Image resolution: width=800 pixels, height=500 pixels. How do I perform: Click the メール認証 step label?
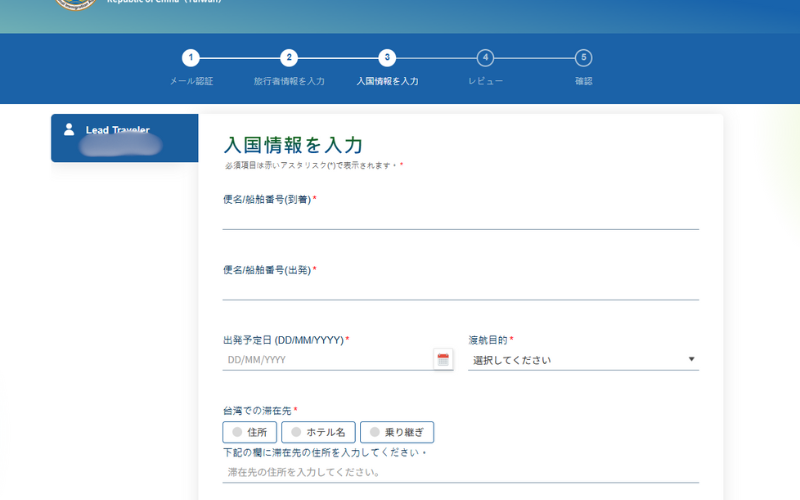tap(191, 81)
